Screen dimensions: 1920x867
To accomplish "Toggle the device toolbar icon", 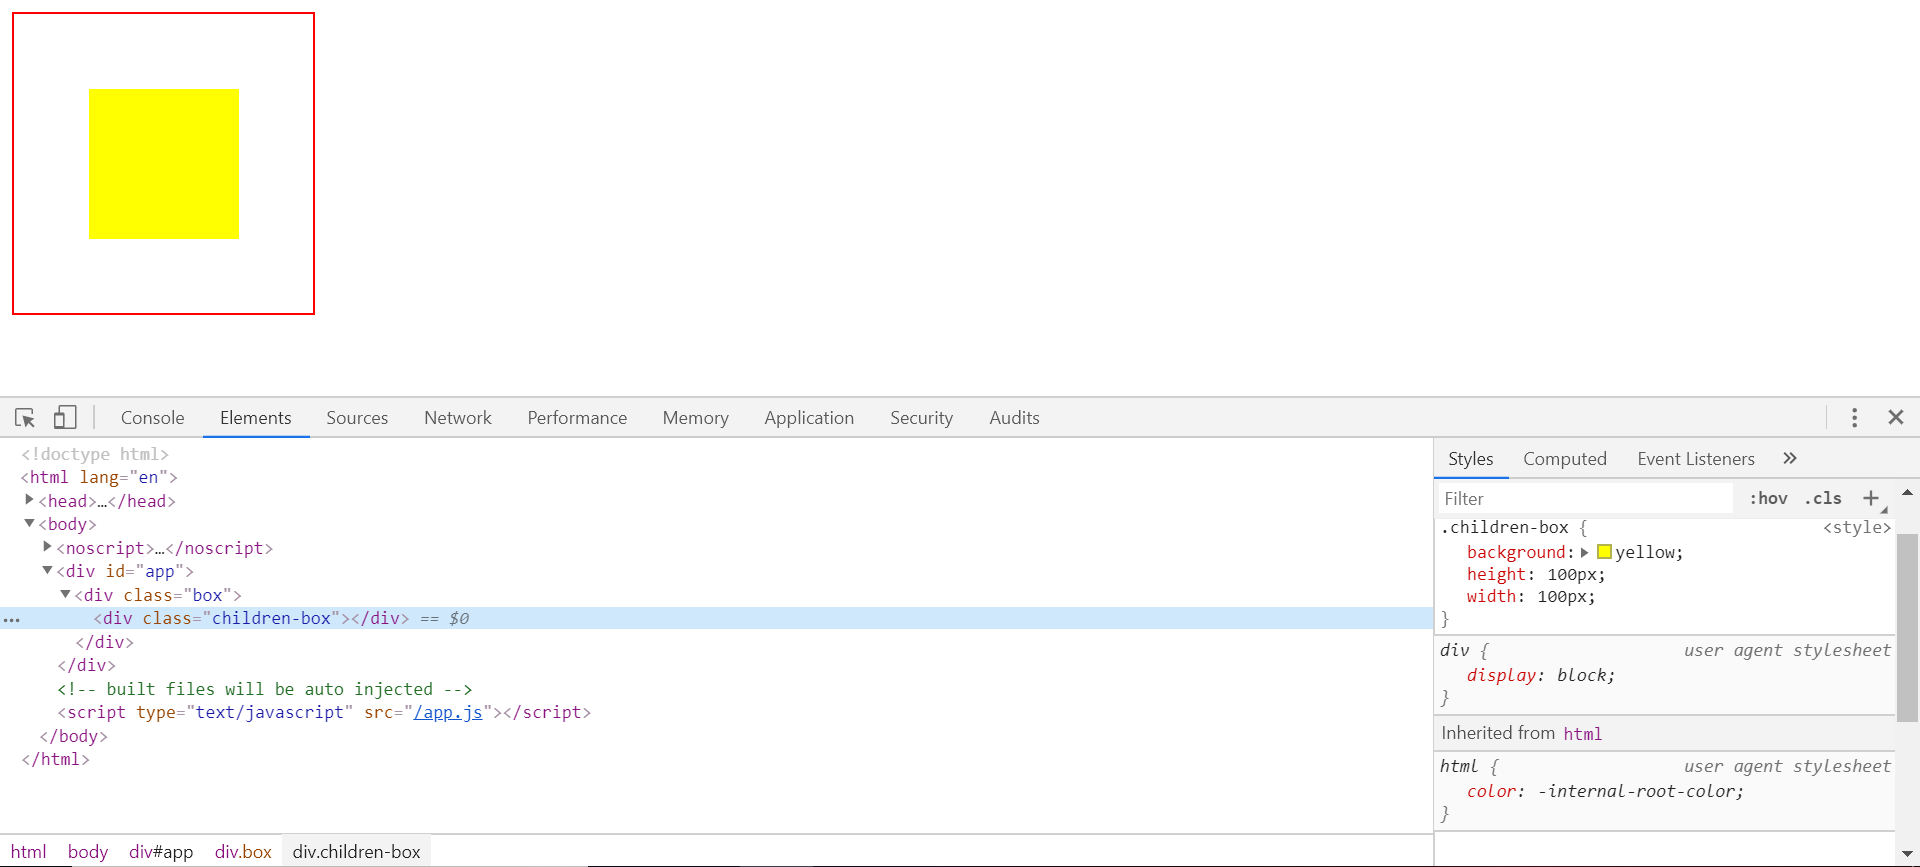I will point(65,417).
